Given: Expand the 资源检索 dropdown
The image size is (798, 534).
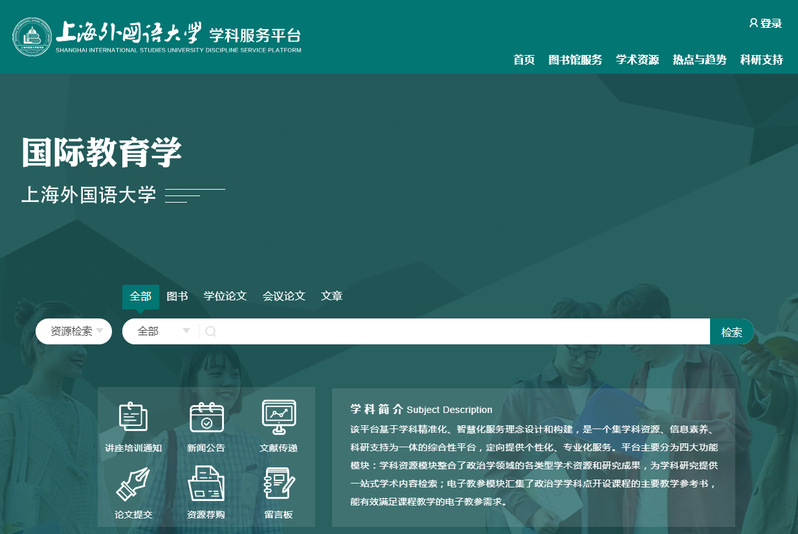Looking at the screenshot, I should (x=75, y=331).
